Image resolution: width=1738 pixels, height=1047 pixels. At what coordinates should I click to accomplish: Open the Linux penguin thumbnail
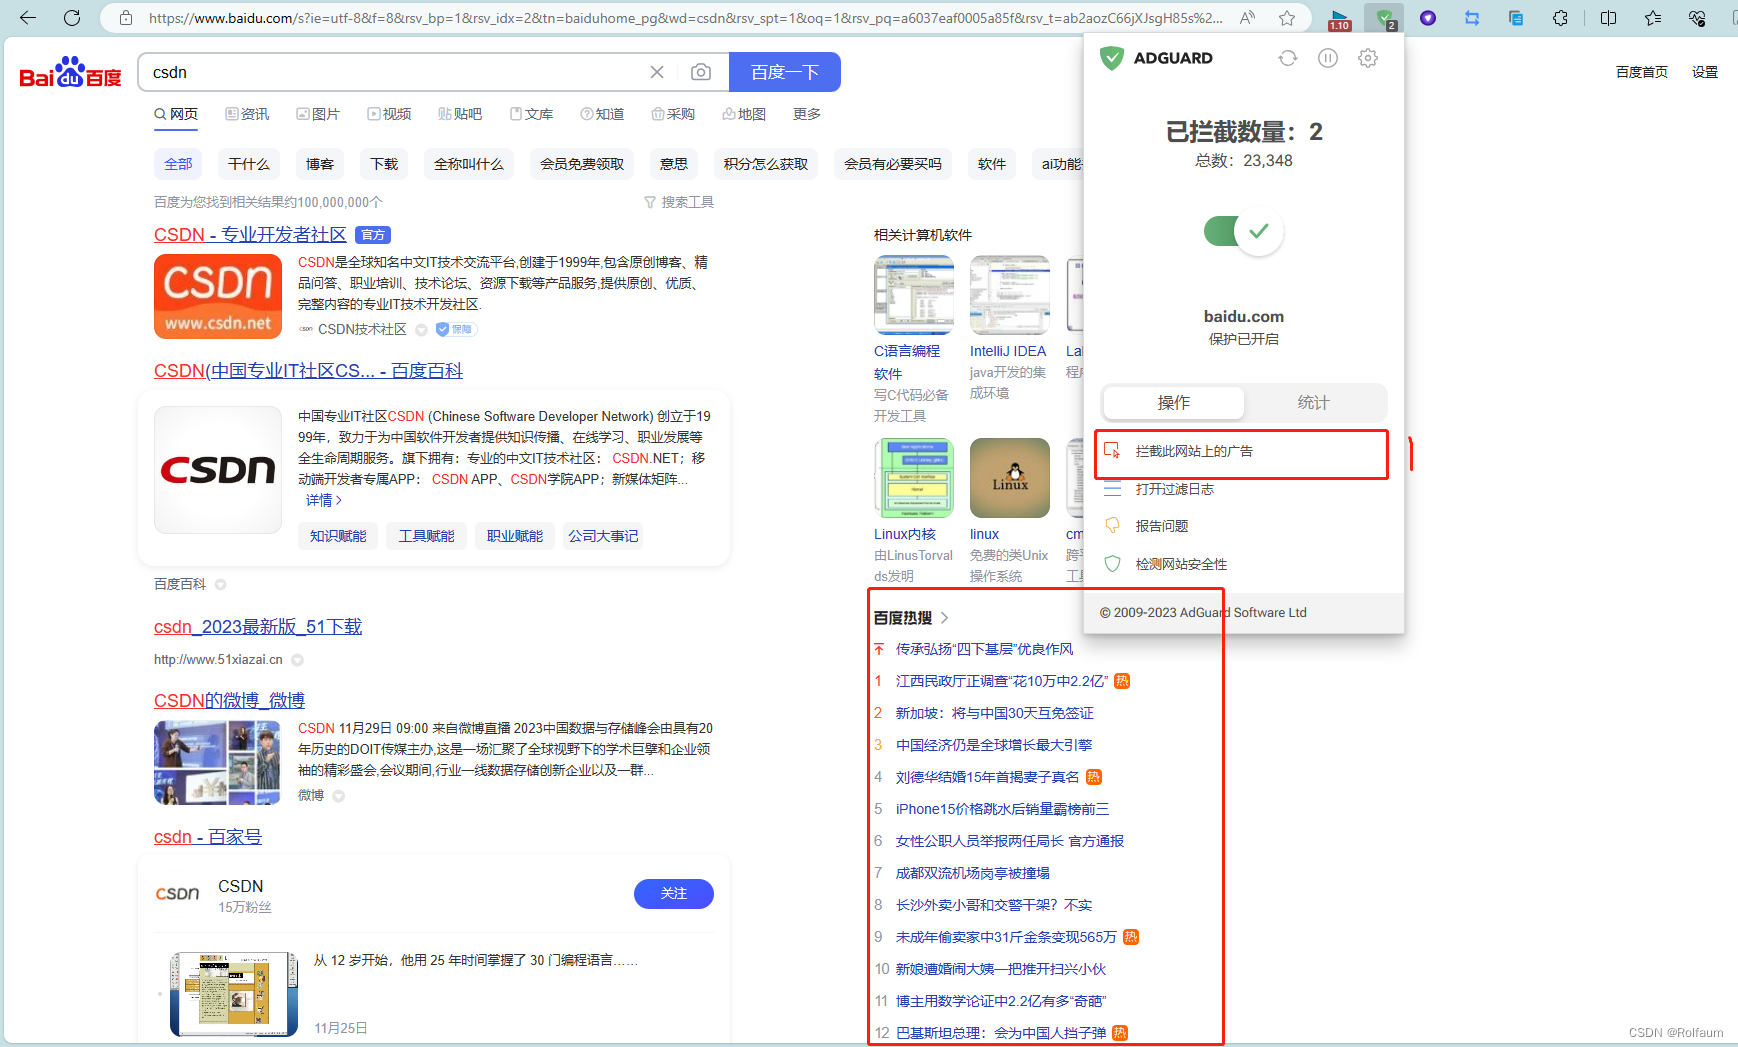[1010, 478]
